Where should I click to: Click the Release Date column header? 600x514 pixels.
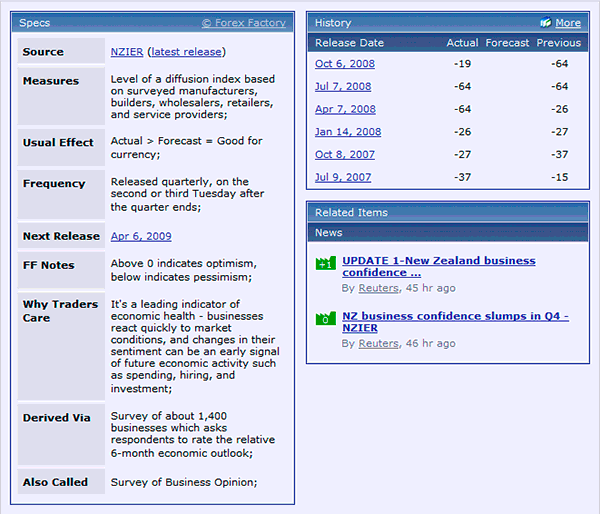pyautogui.click(x=349, y=43)
